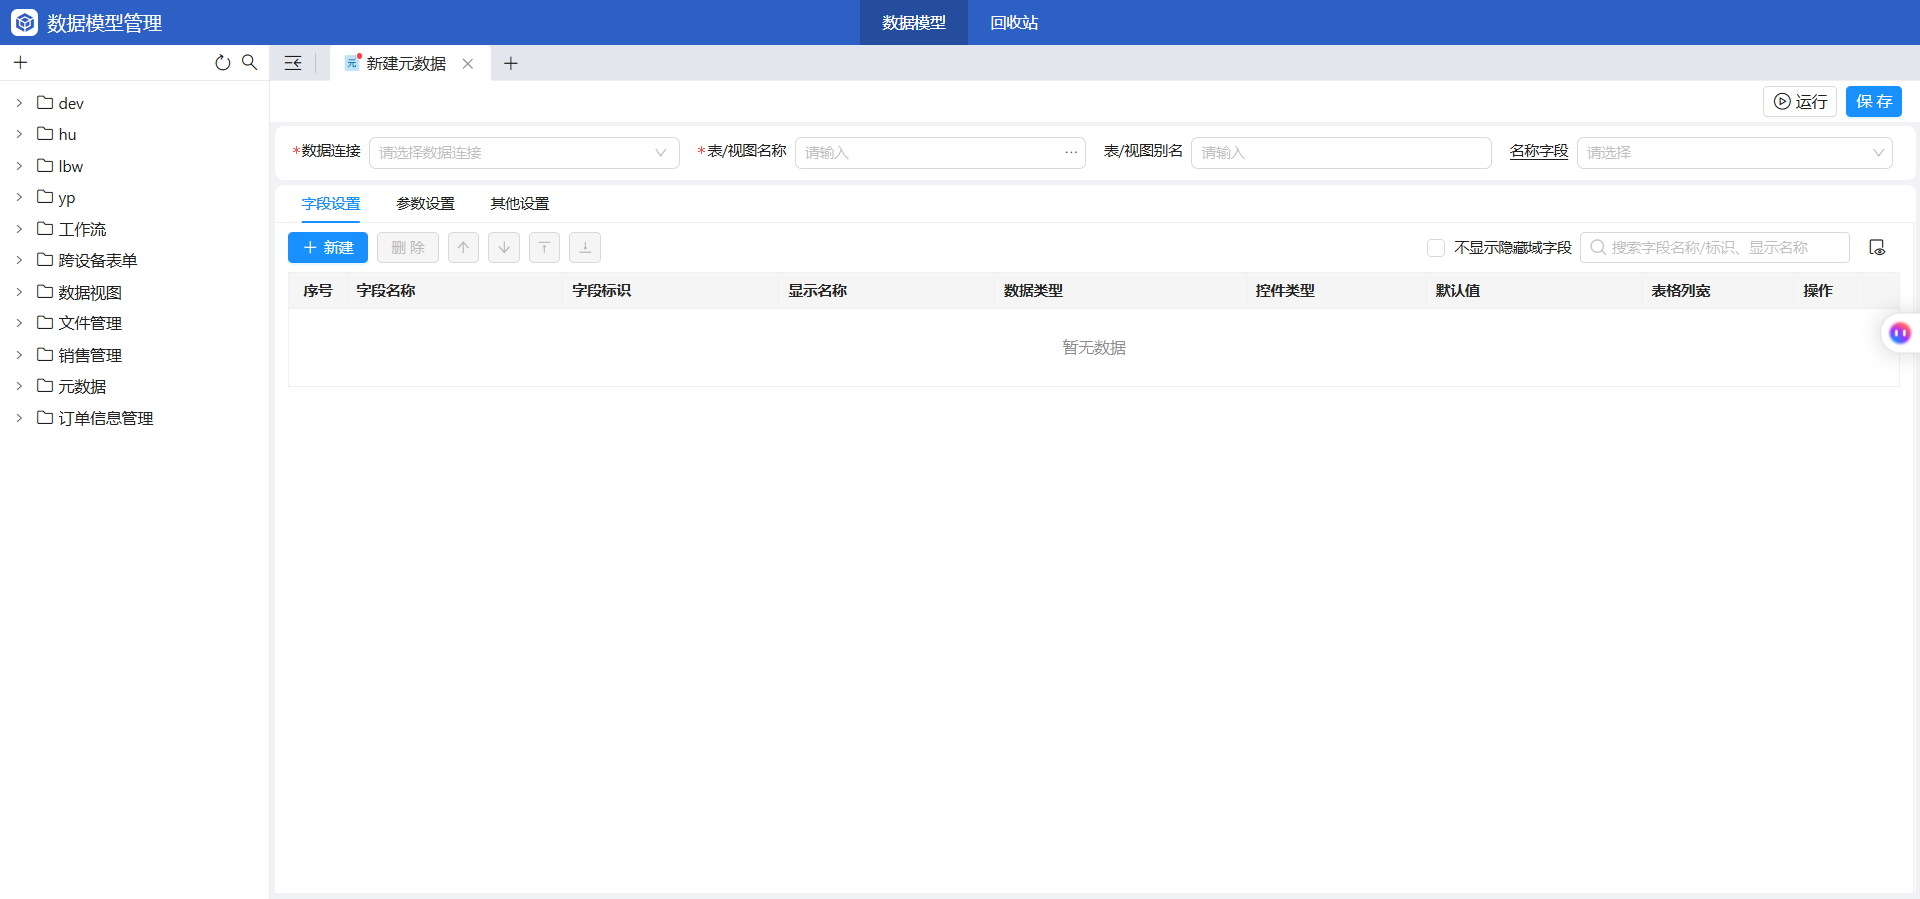Open the 参数设置 tab

[425, 203]
